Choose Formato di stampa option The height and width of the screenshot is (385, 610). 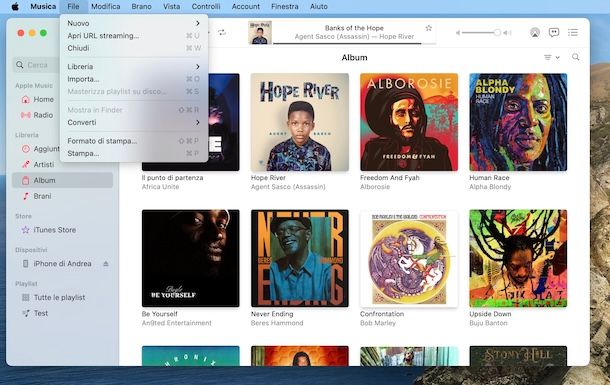pos(134,141)
